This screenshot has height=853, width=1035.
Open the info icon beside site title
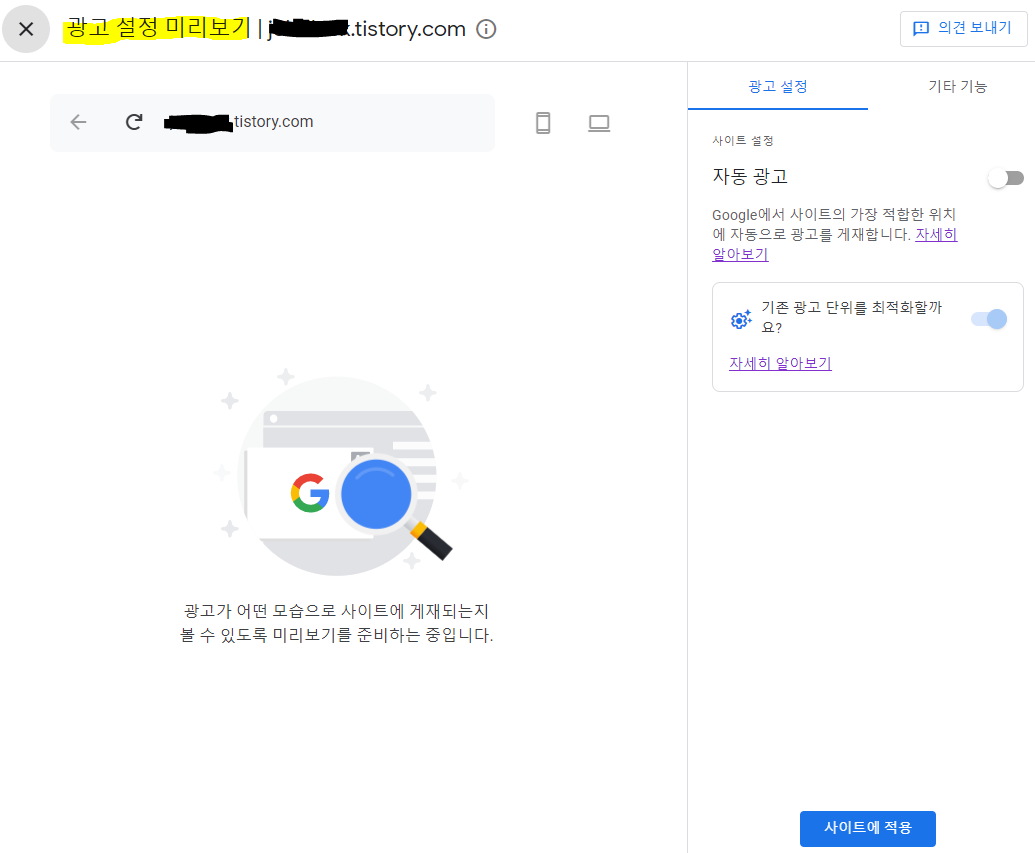486,29
